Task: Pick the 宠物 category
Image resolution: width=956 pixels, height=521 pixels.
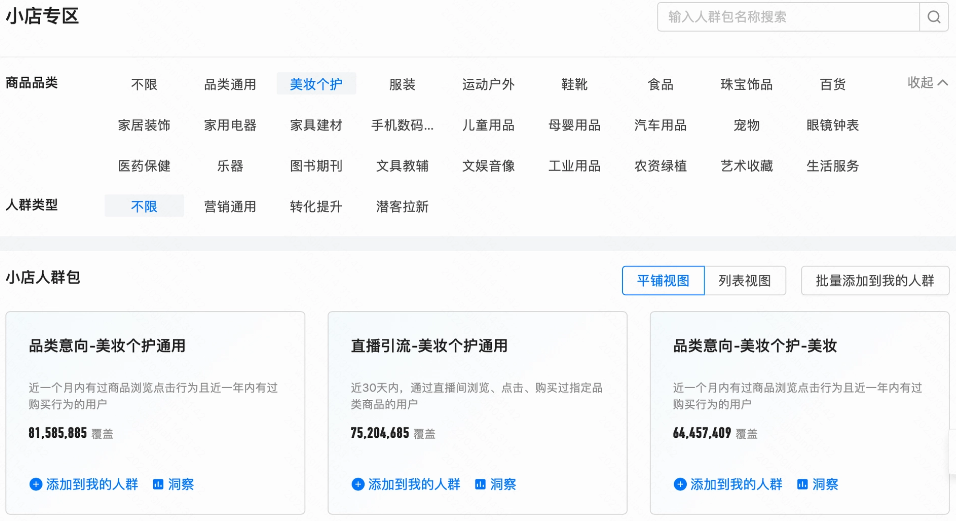Action: click(746, 125)
